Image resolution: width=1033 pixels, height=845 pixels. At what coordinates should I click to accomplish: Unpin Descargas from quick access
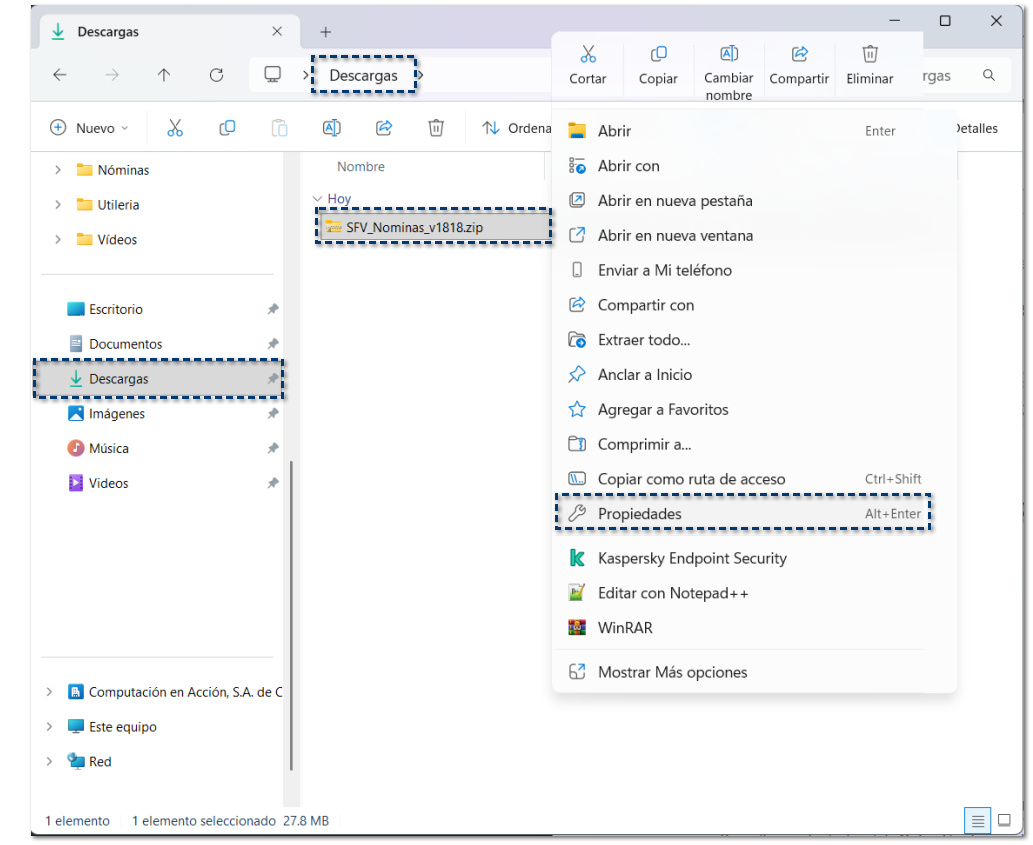[x=272, y=380]
